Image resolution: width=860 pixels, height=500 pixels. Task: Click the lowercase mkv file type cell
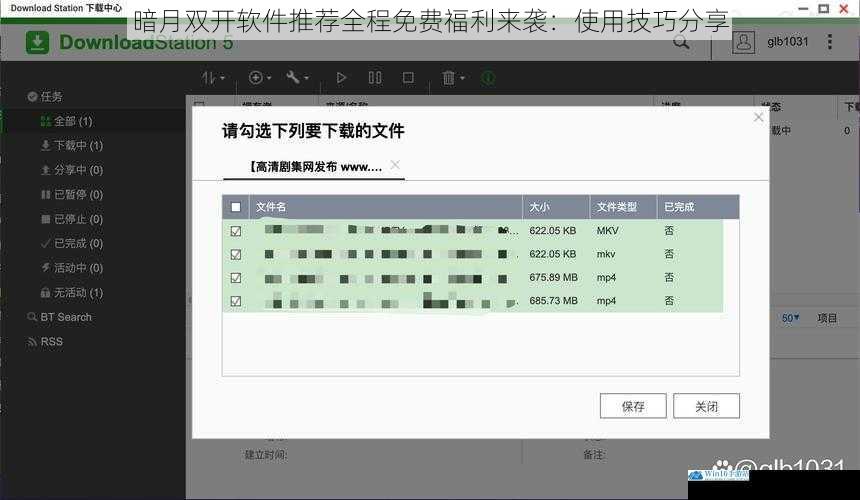(x=606, y=254)
